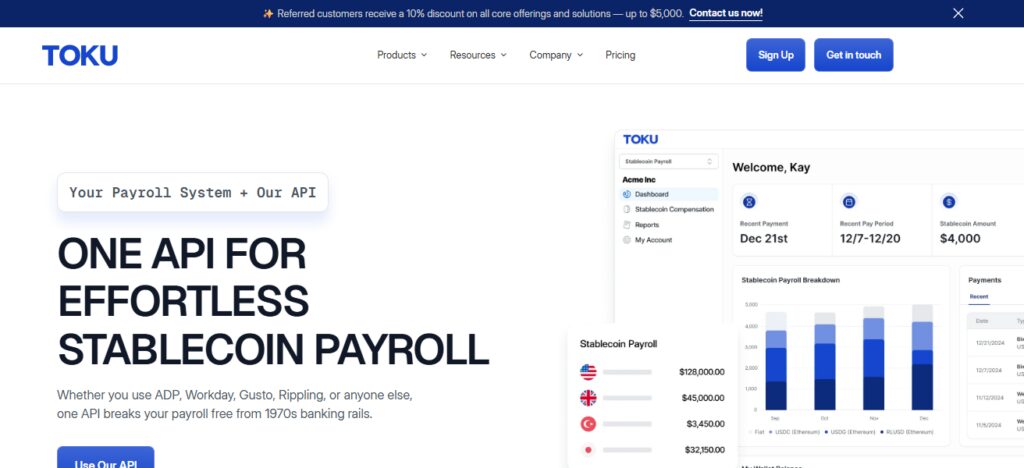Click the Your Payroll System + Our API badge
Viewport: 1024px width, 468px height.
(x=193, y=193)
